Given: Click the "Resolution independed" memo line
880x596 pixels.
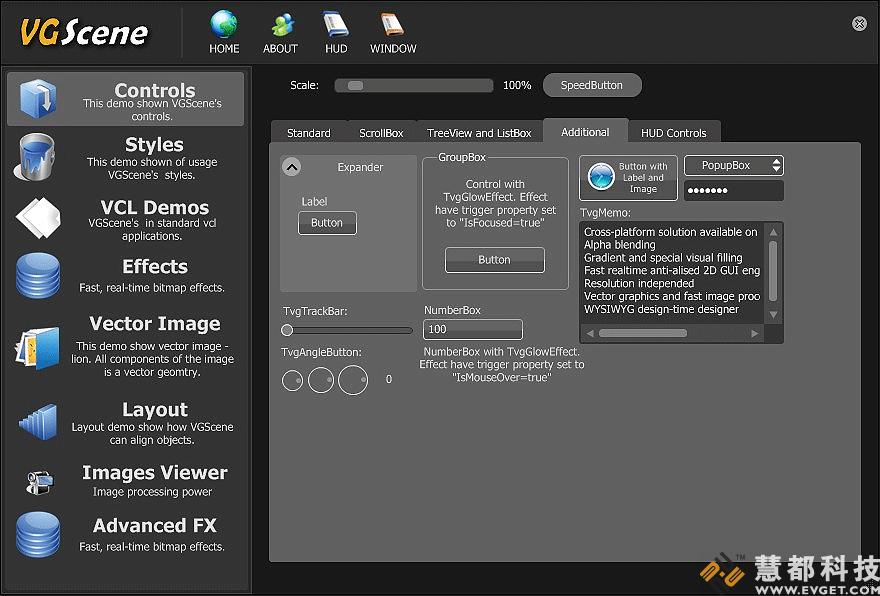Looking at the screenshot, I should click(x=639, y=283).
